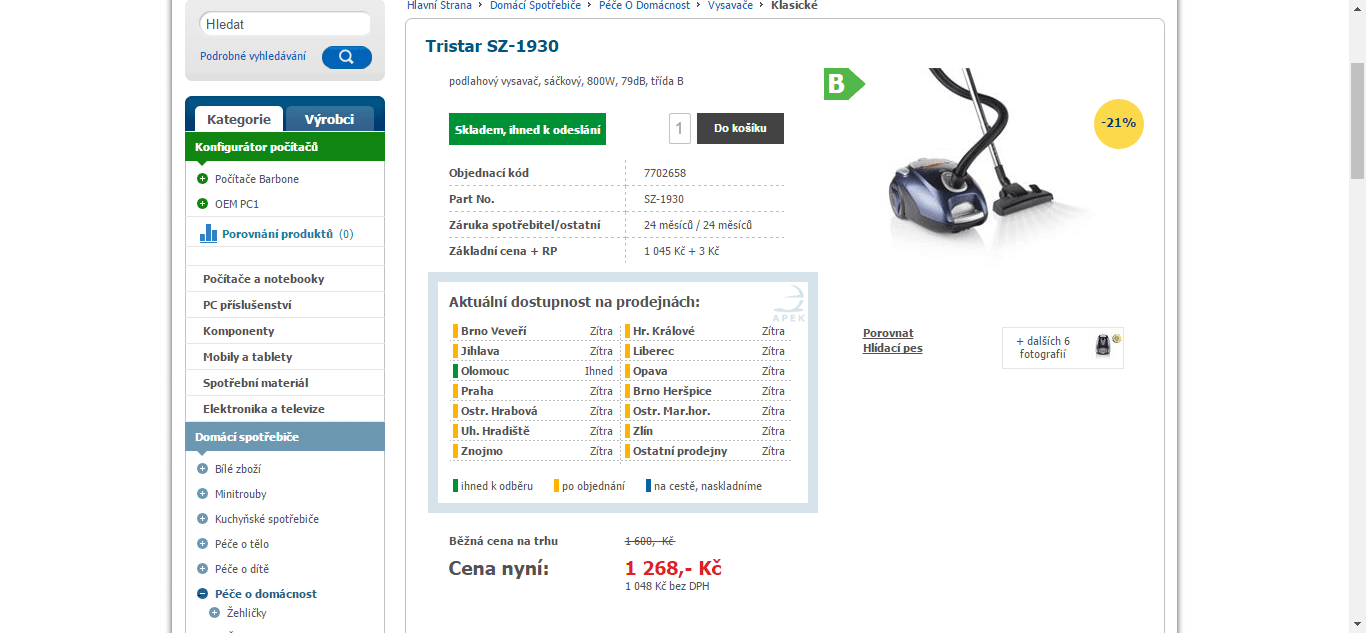Click the APEK logo in availability box
This screenshot has height=633, width=1366.
click(788, 304)
